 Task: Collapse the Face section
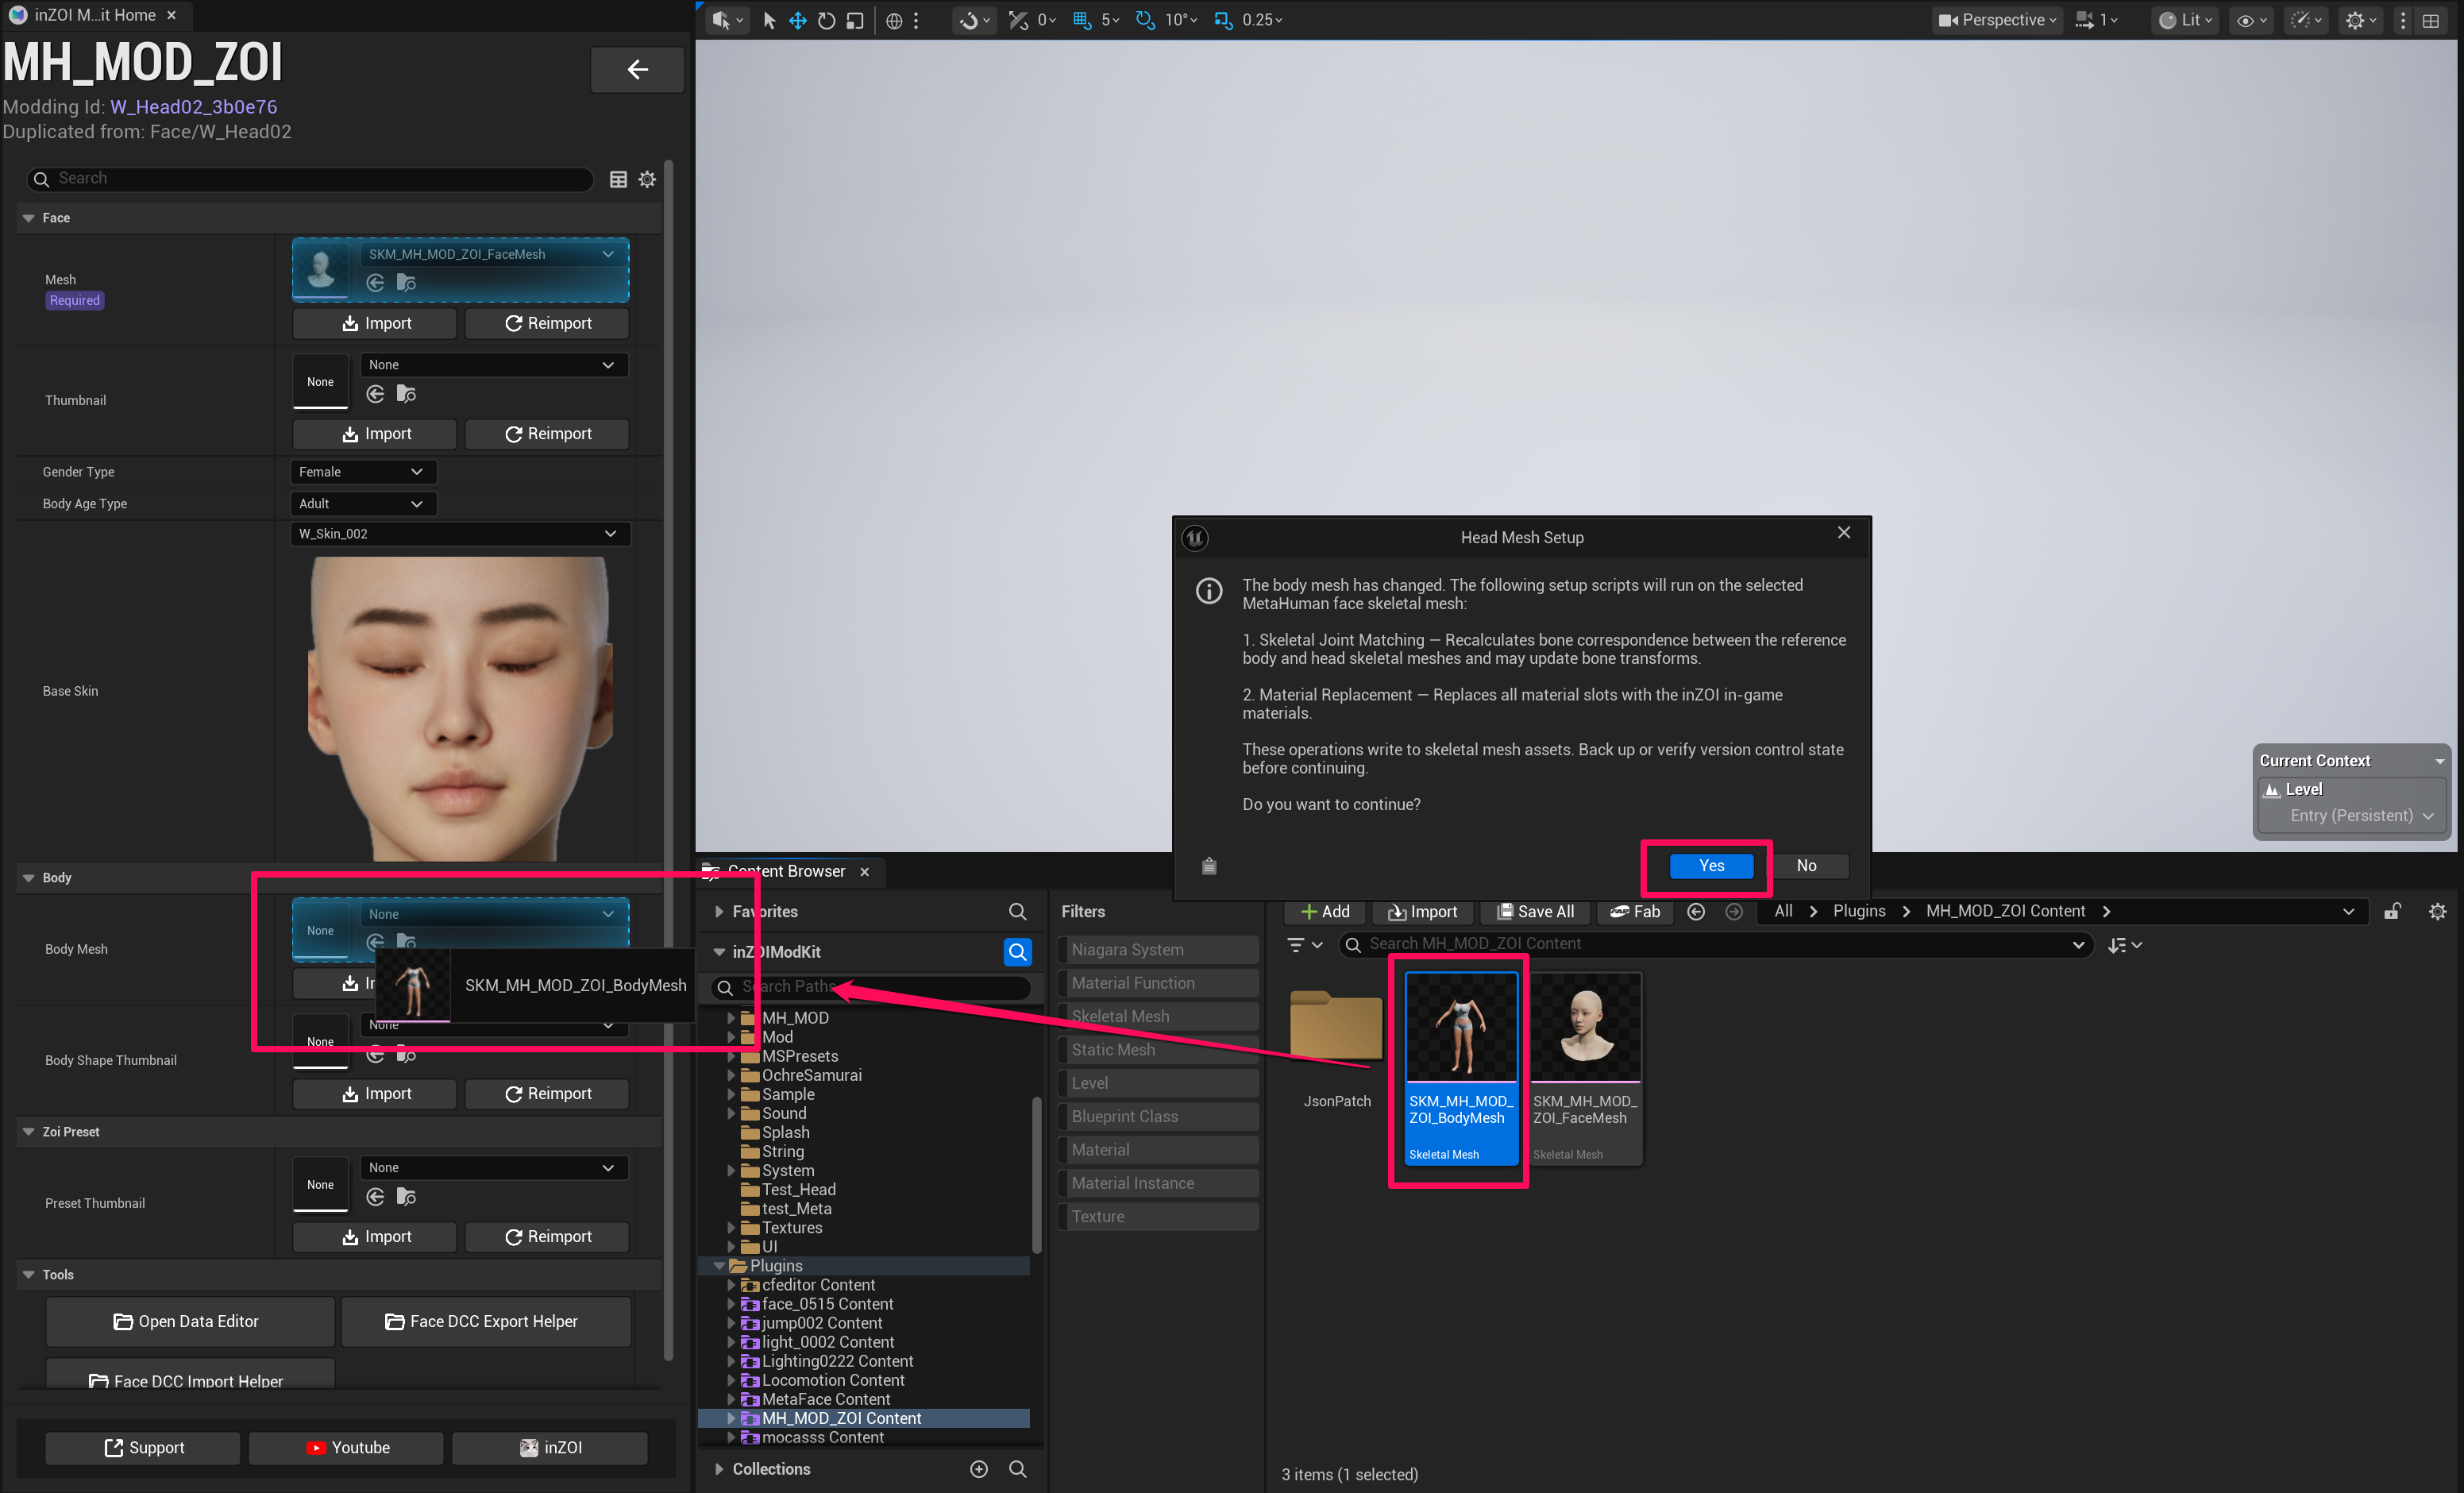28,218
